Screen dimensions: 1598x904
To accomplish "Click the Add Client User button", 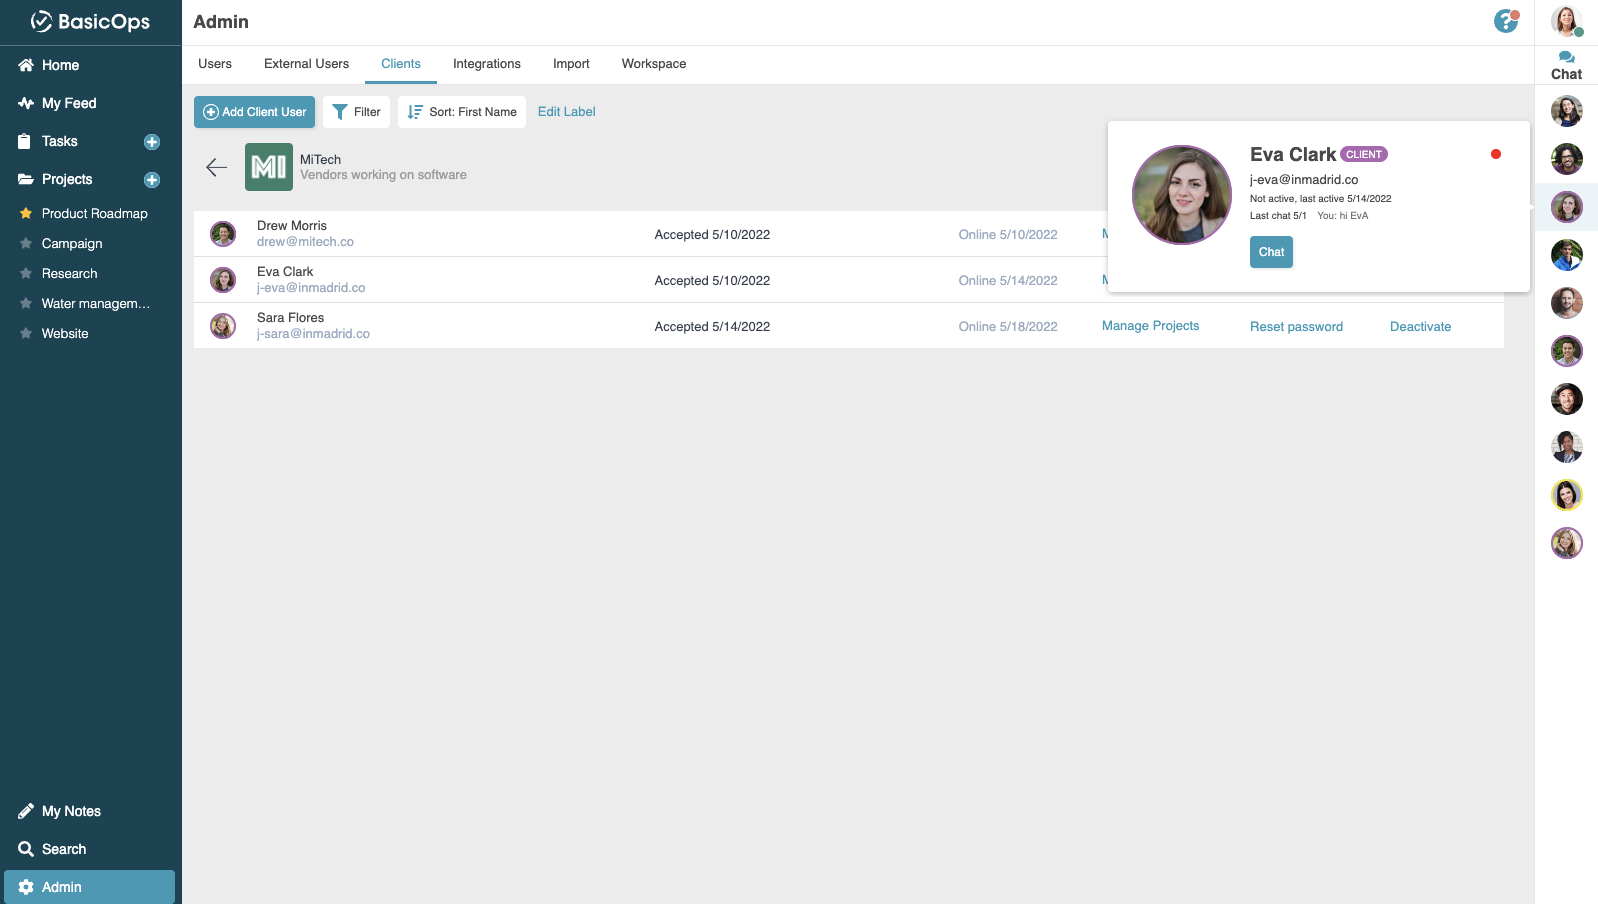I will click(x=254, y=112).
